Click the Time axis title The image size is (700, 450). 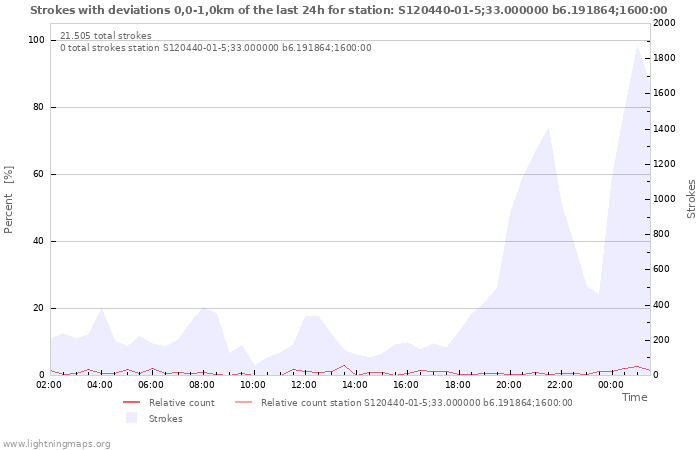(634, 397)
